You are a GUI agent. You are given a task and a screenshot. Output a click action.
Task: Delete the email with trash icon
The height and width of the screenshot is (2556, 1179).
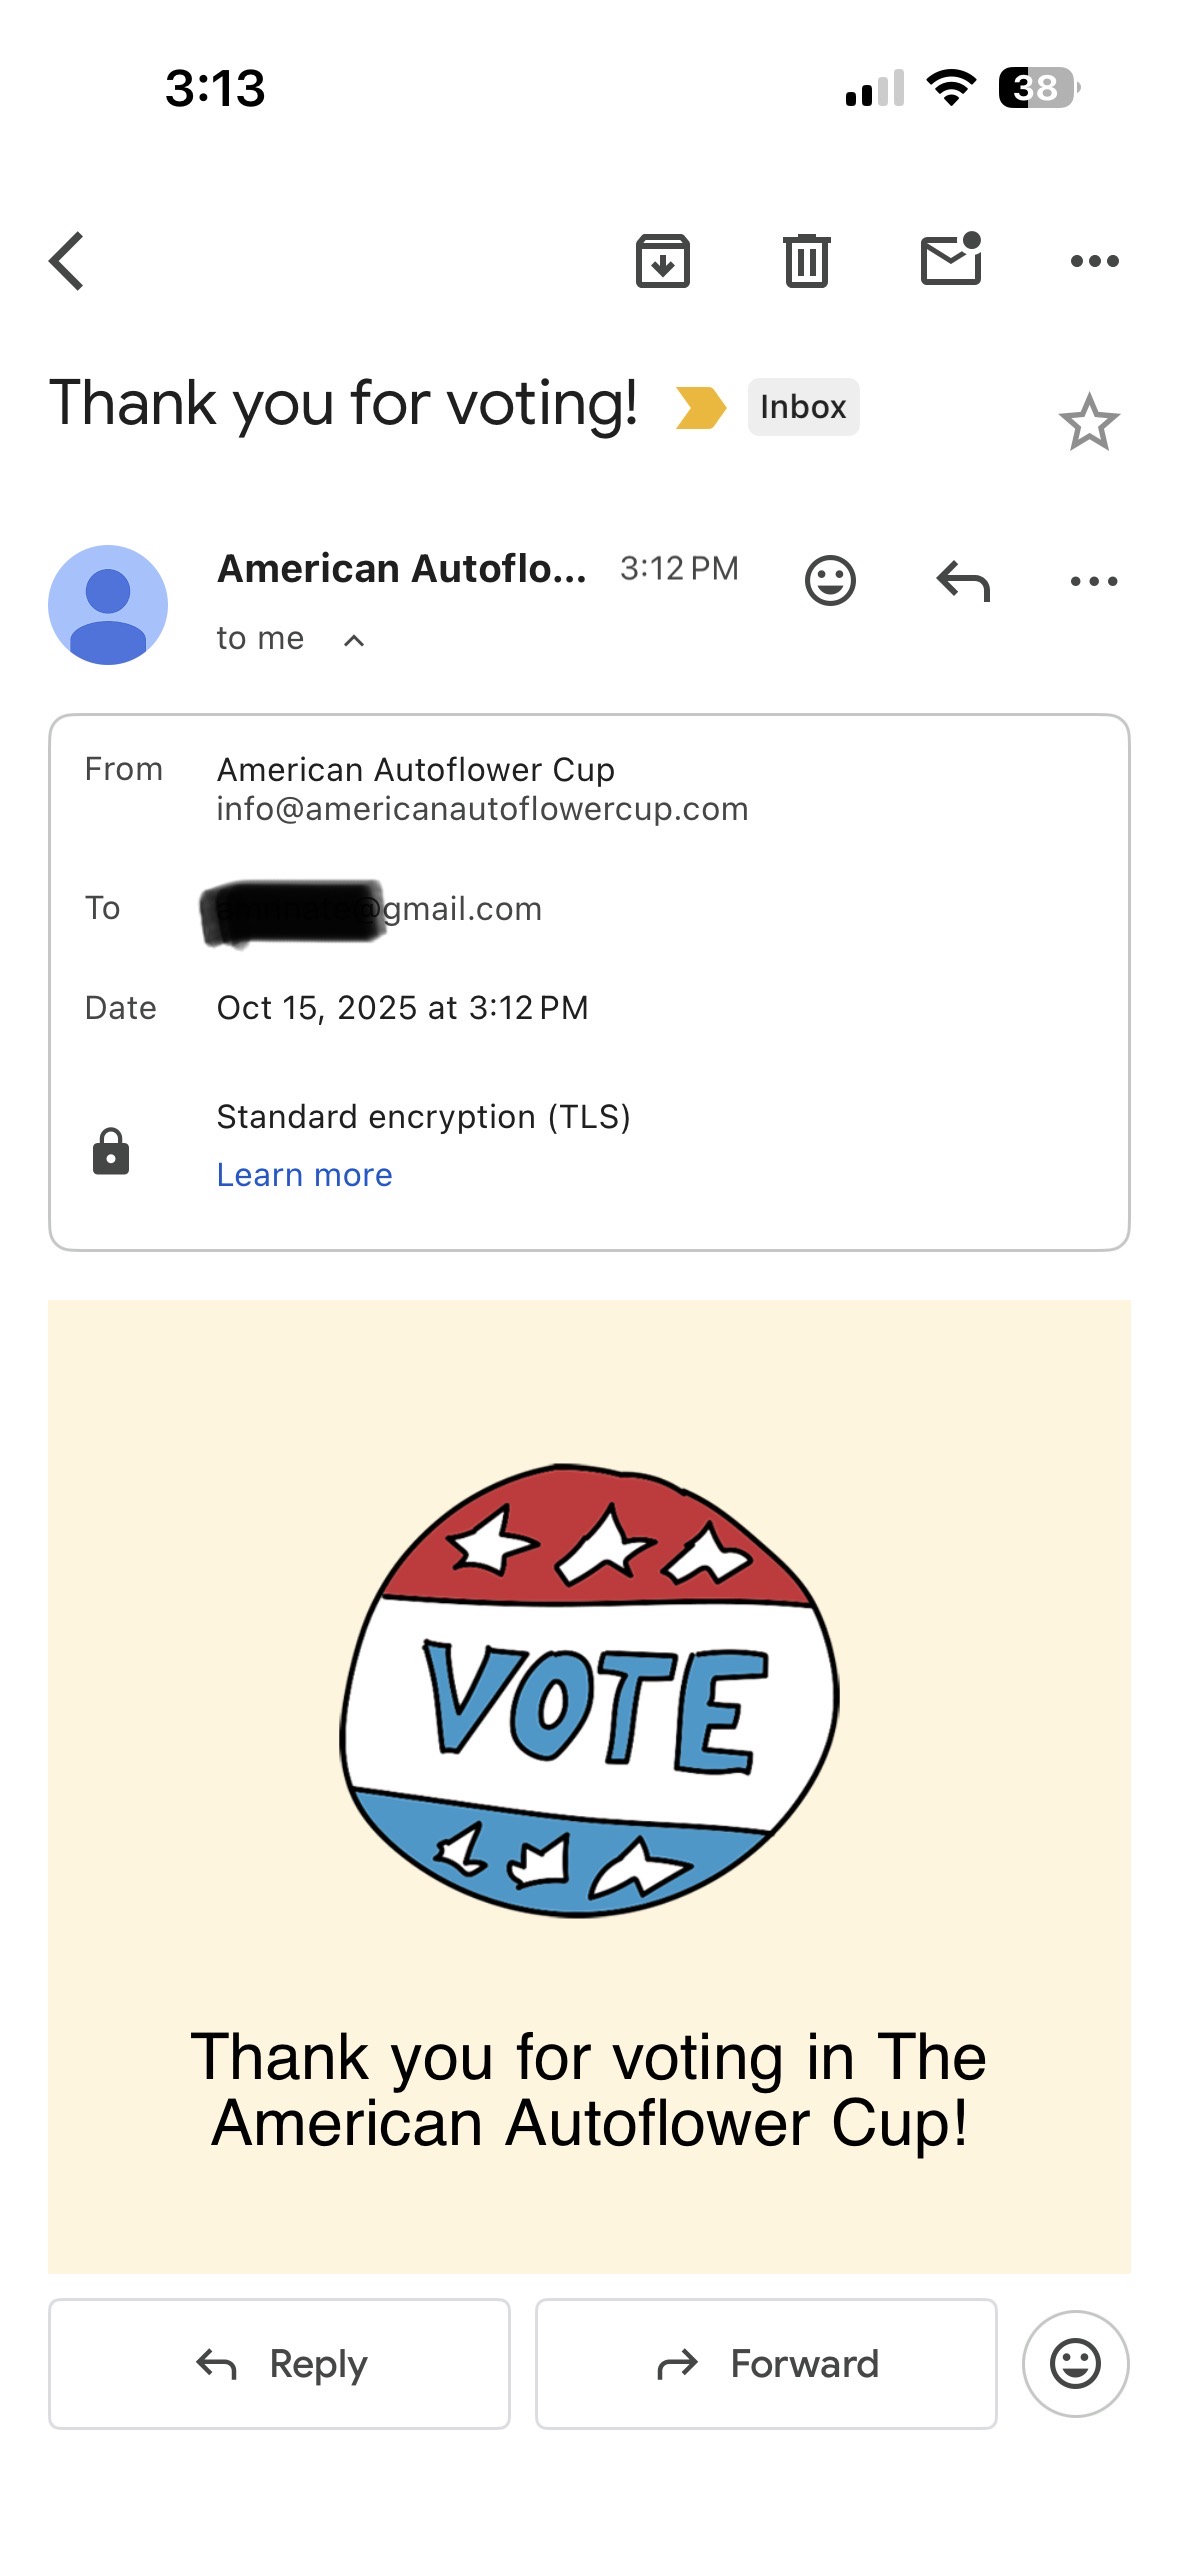click(x=806, y=261)
